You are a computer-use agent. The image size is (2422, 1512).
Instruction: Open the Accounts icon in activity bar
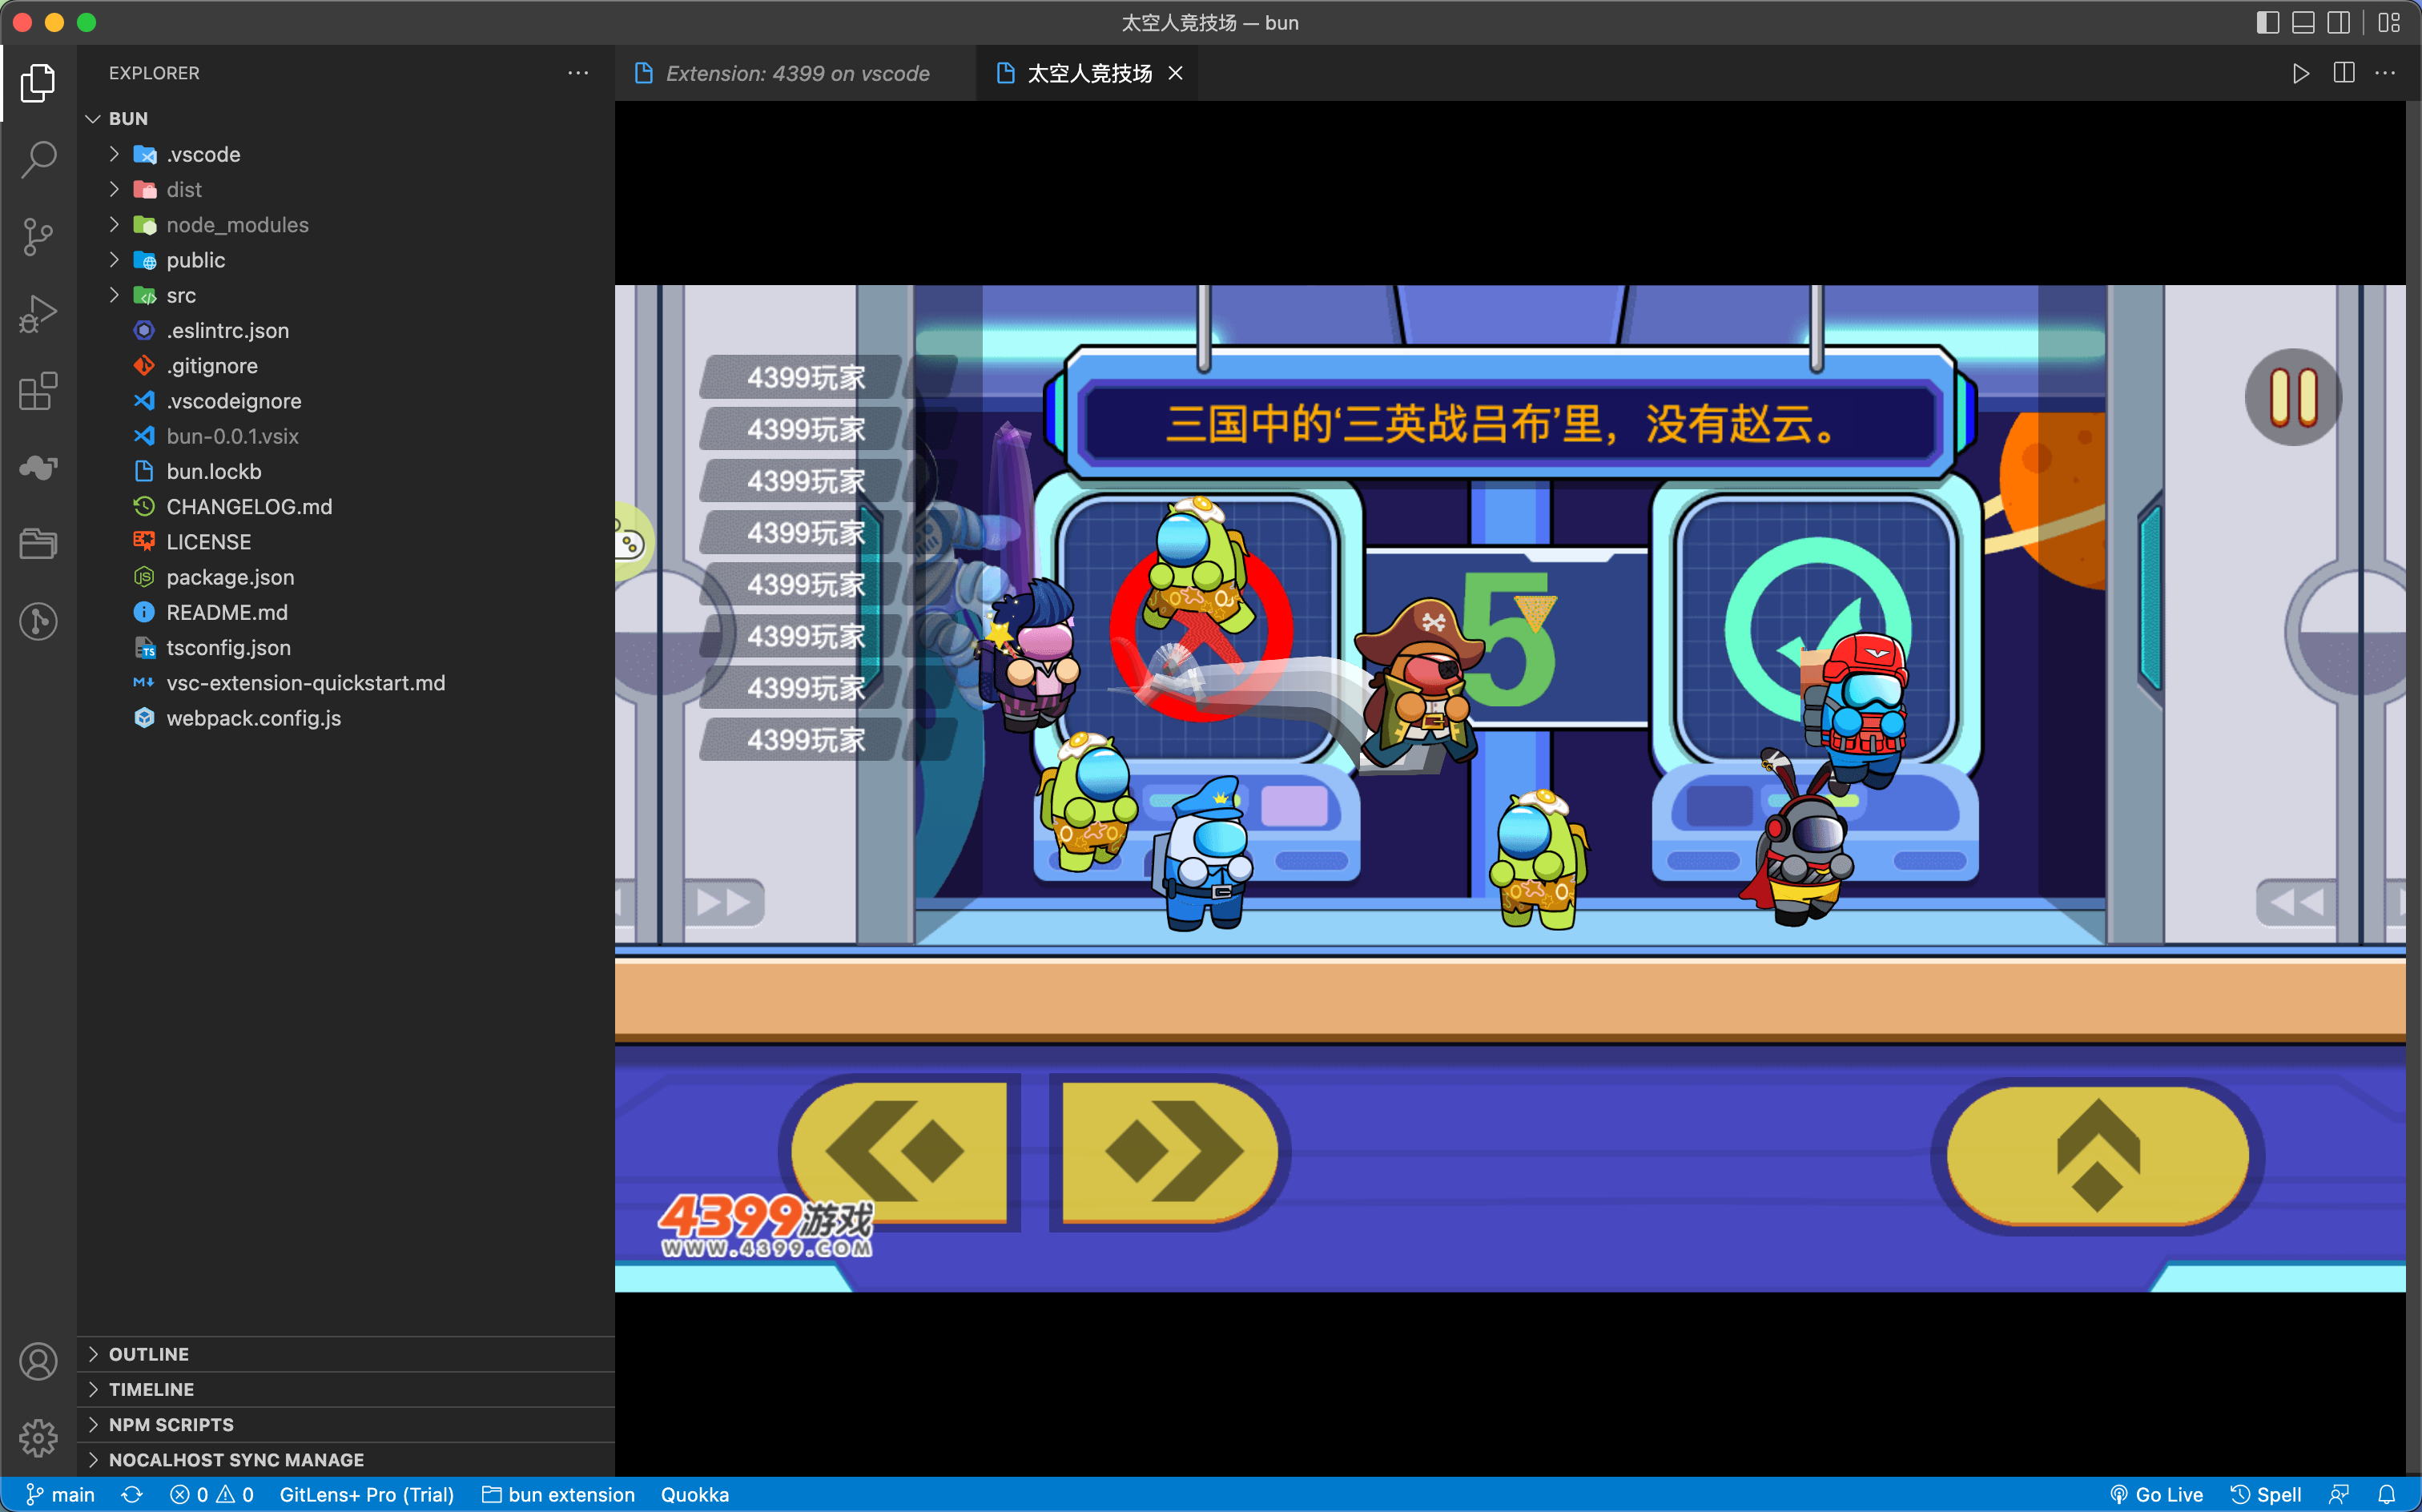pyautogui.click(x=38, y=1362)
